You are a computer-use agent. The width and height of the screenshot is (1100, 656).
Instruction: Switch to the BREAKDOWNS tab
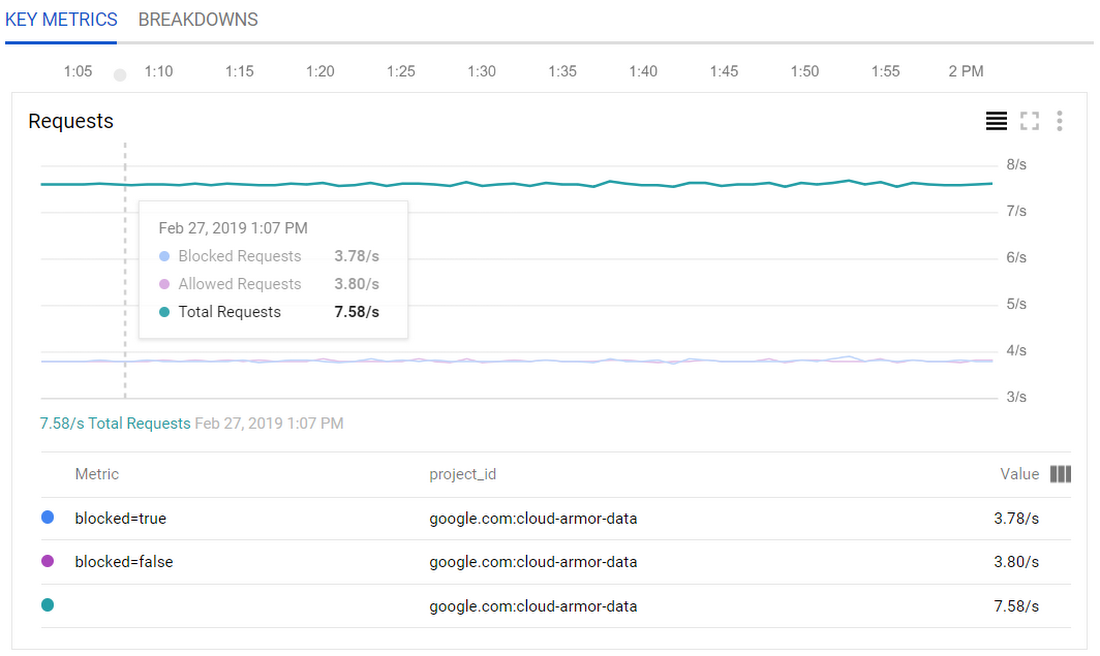click(197, 19)
